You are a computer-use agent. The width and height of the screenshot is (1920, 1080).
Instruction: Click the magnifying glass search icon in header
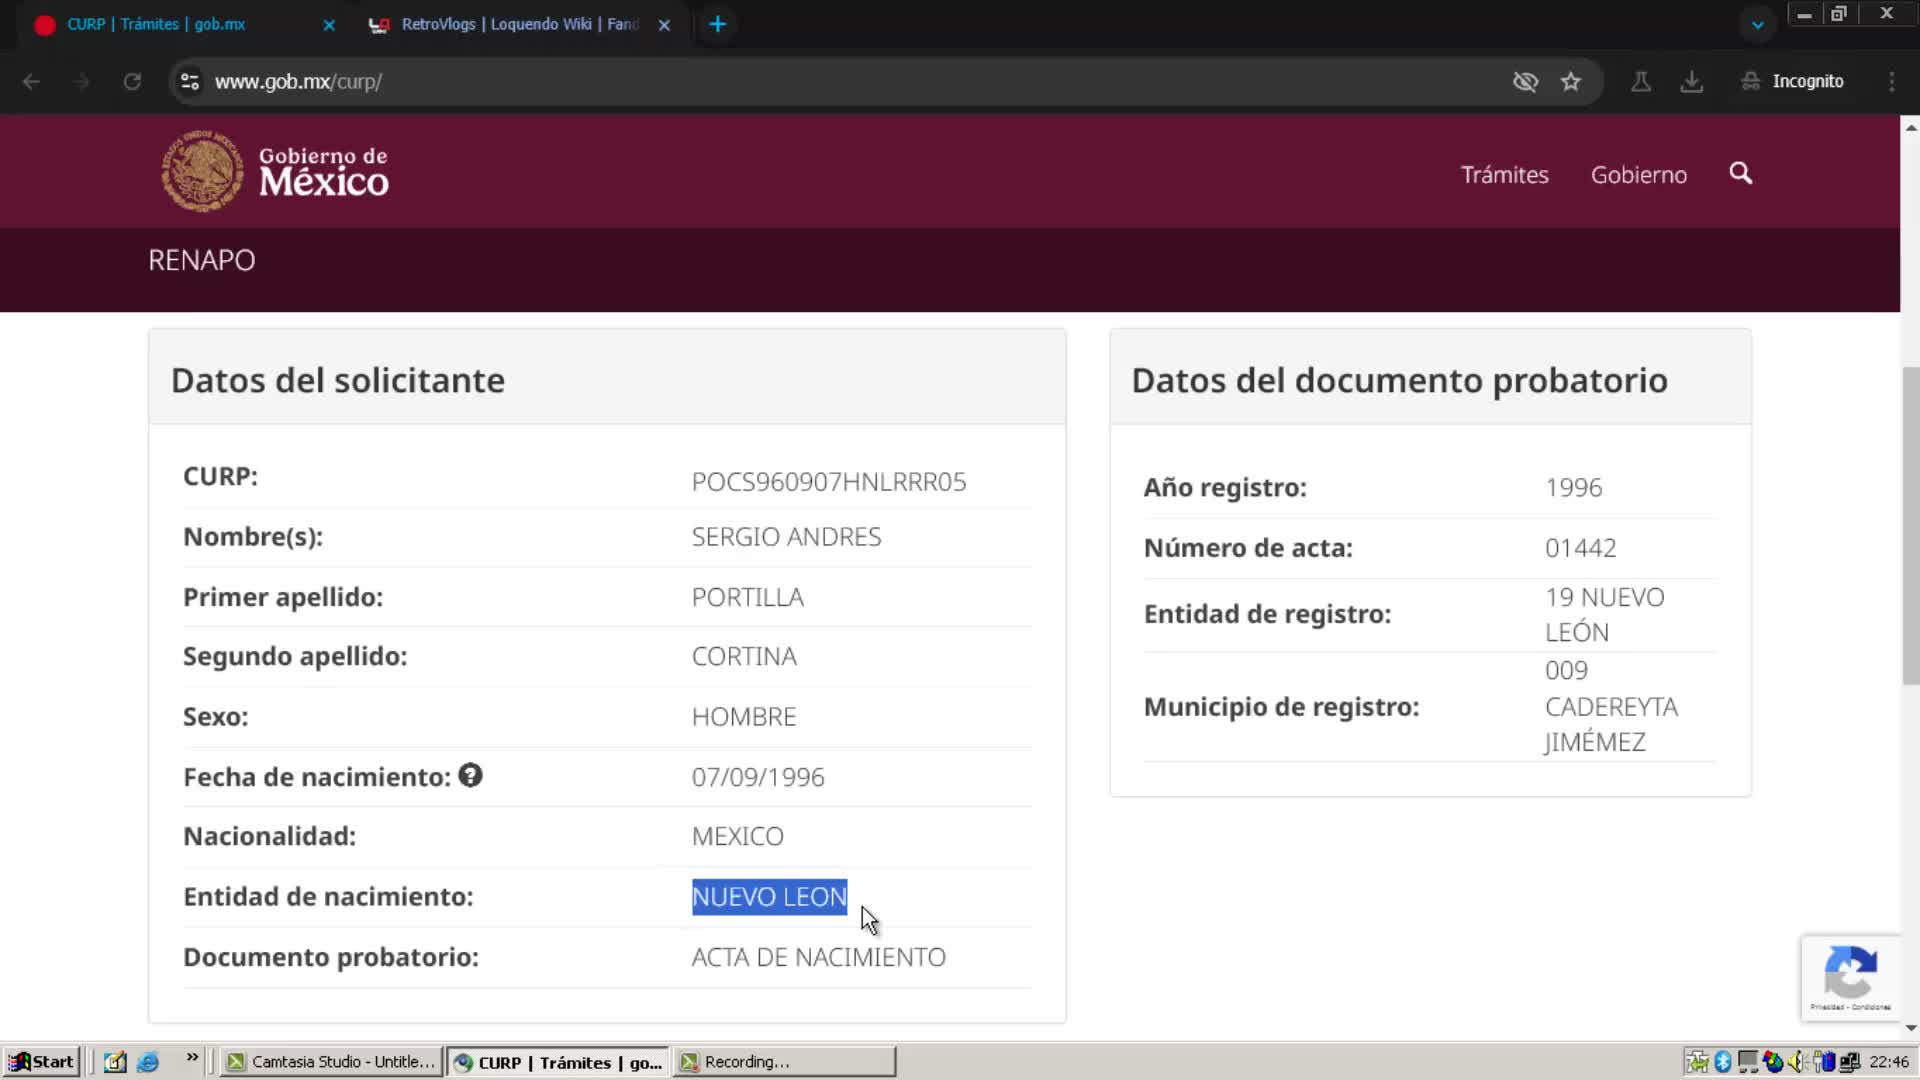click(x=1740, y=174)
